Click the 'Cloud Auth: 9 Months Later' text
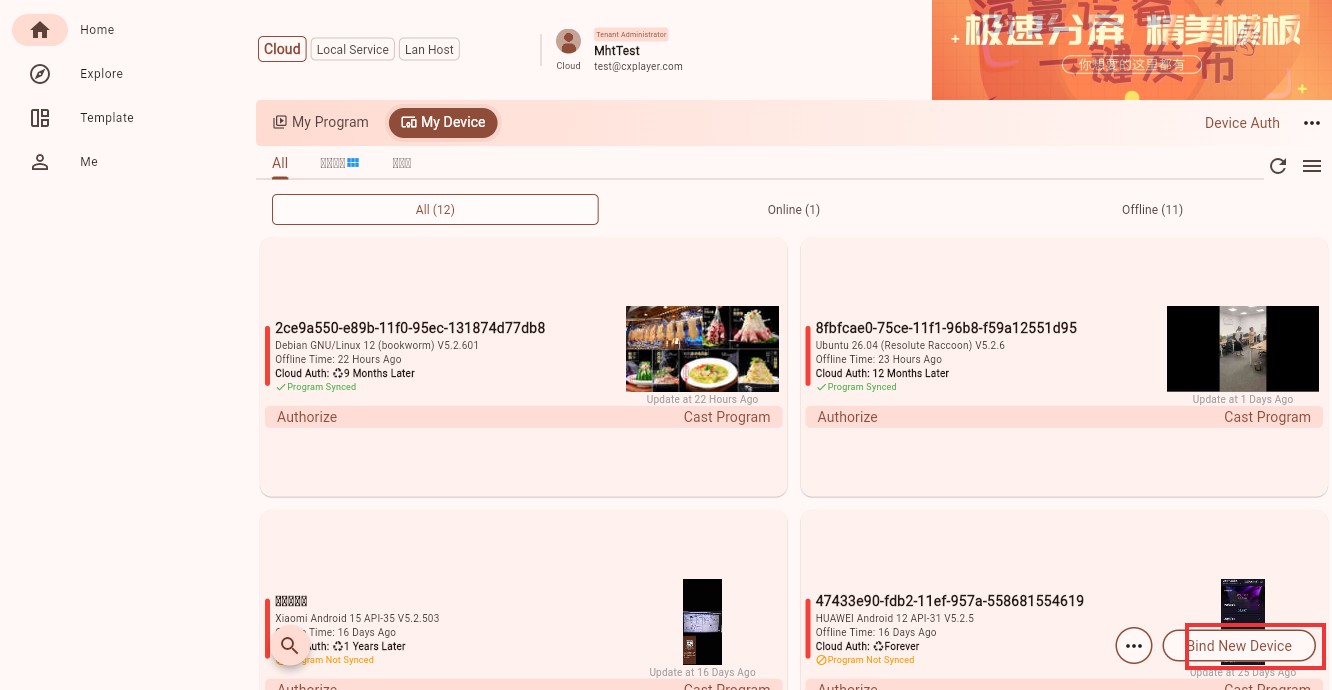The width and height of the screenshot is (1332, 690). tap(345, 373)
